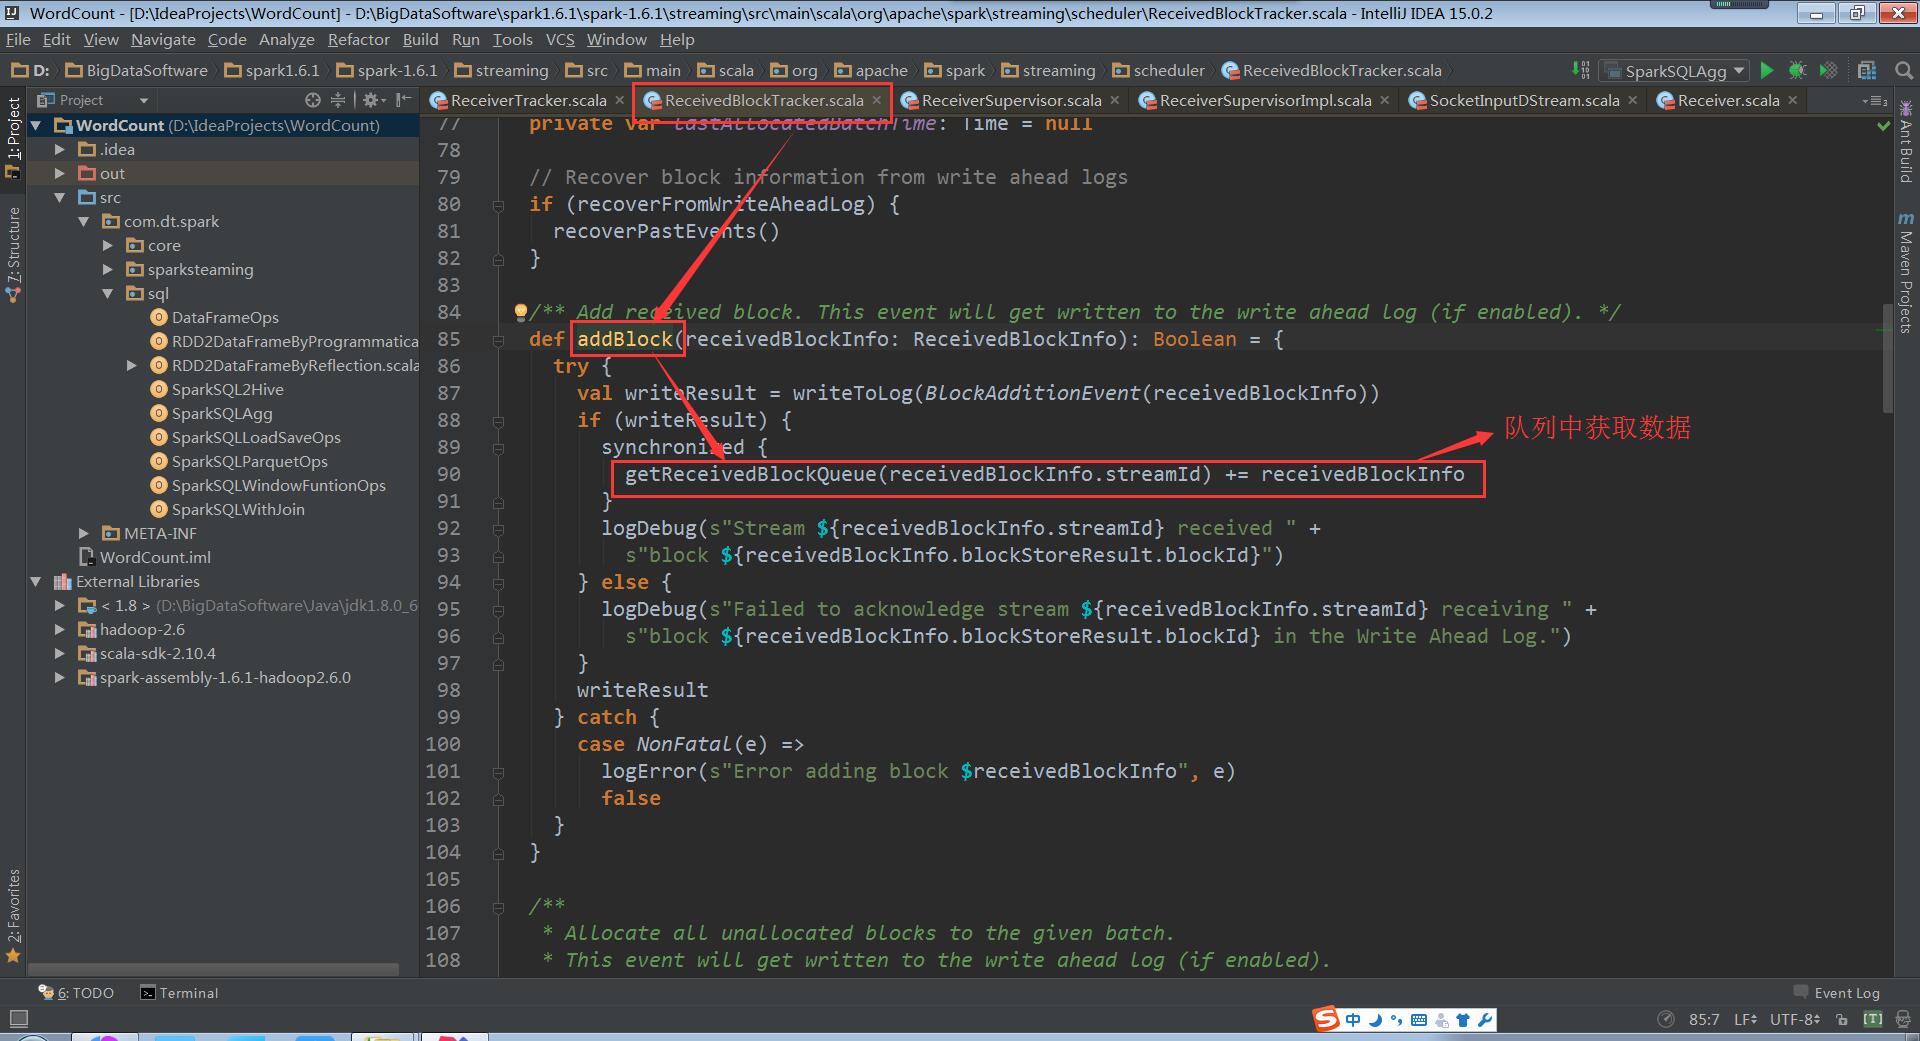The image size is (1920, 1041).
Task: Toggle fold marker at line 85
Action: coord(498,340)
